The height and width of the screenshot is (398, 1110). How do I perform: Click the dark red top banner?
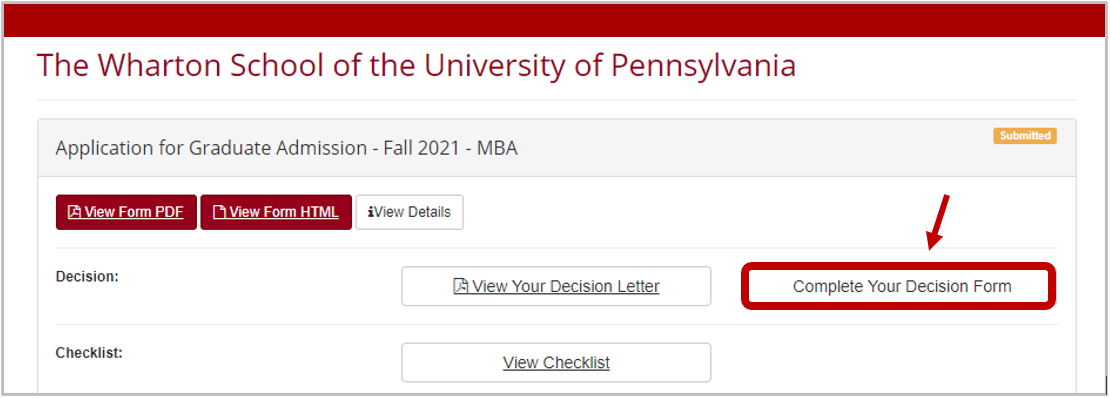[x=555, y=20]
